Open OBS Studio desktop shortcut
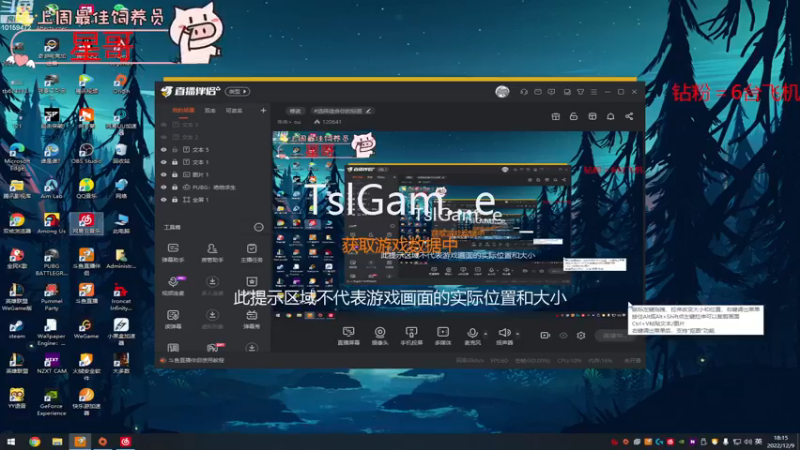 pos(86,153)
